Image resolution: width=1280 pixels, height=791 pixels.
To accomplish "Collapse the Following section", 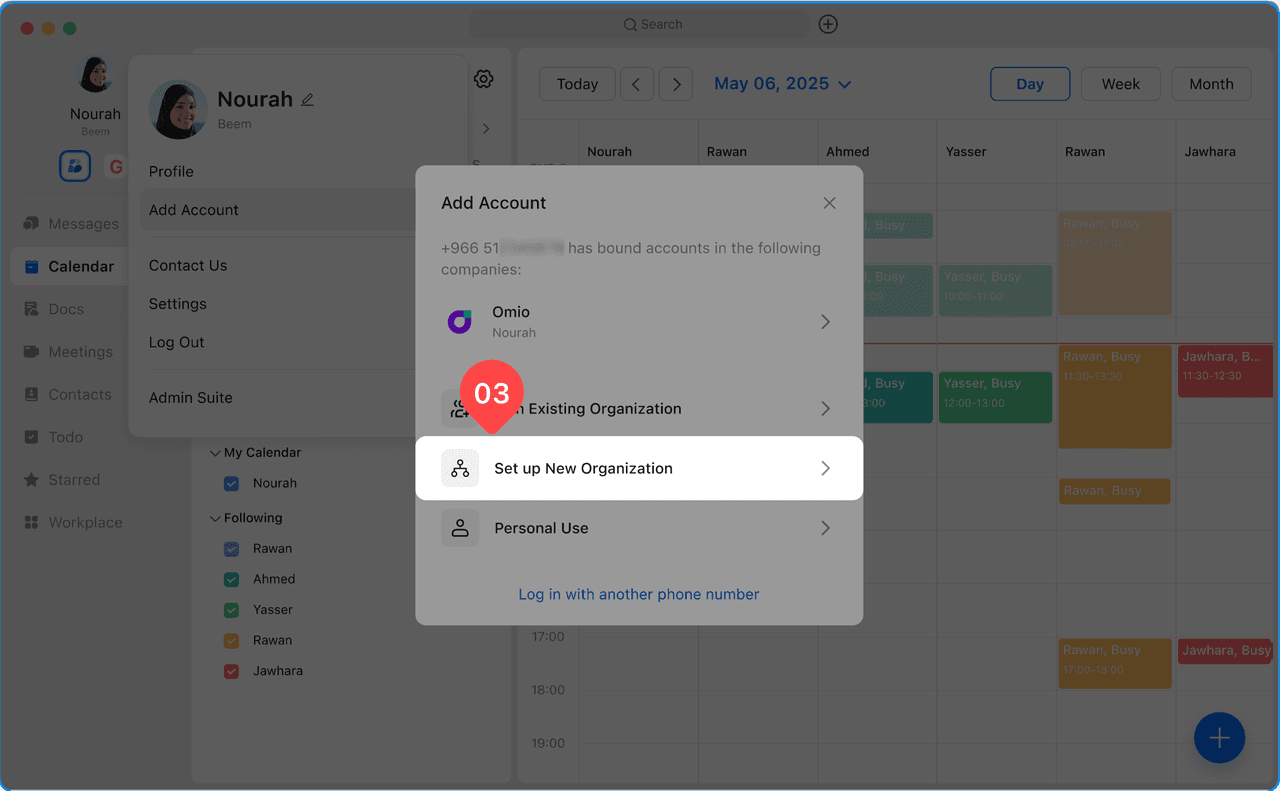I will click(215, 518).
